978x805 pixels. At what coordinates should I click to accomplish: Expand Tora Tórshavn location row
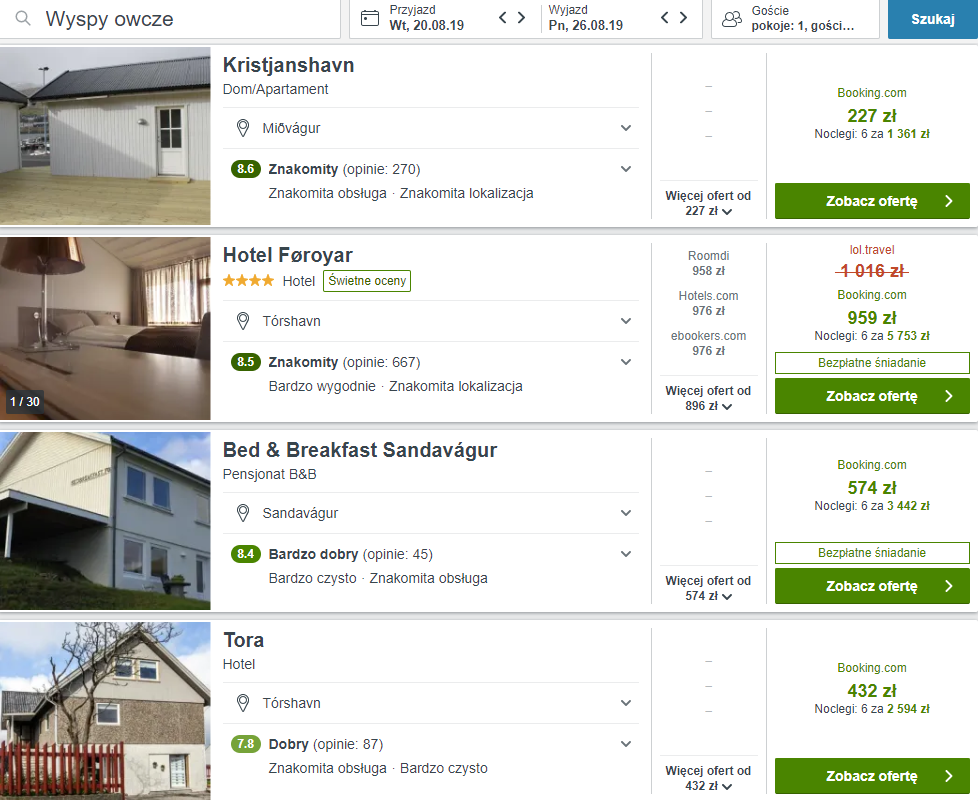[626, 703]
